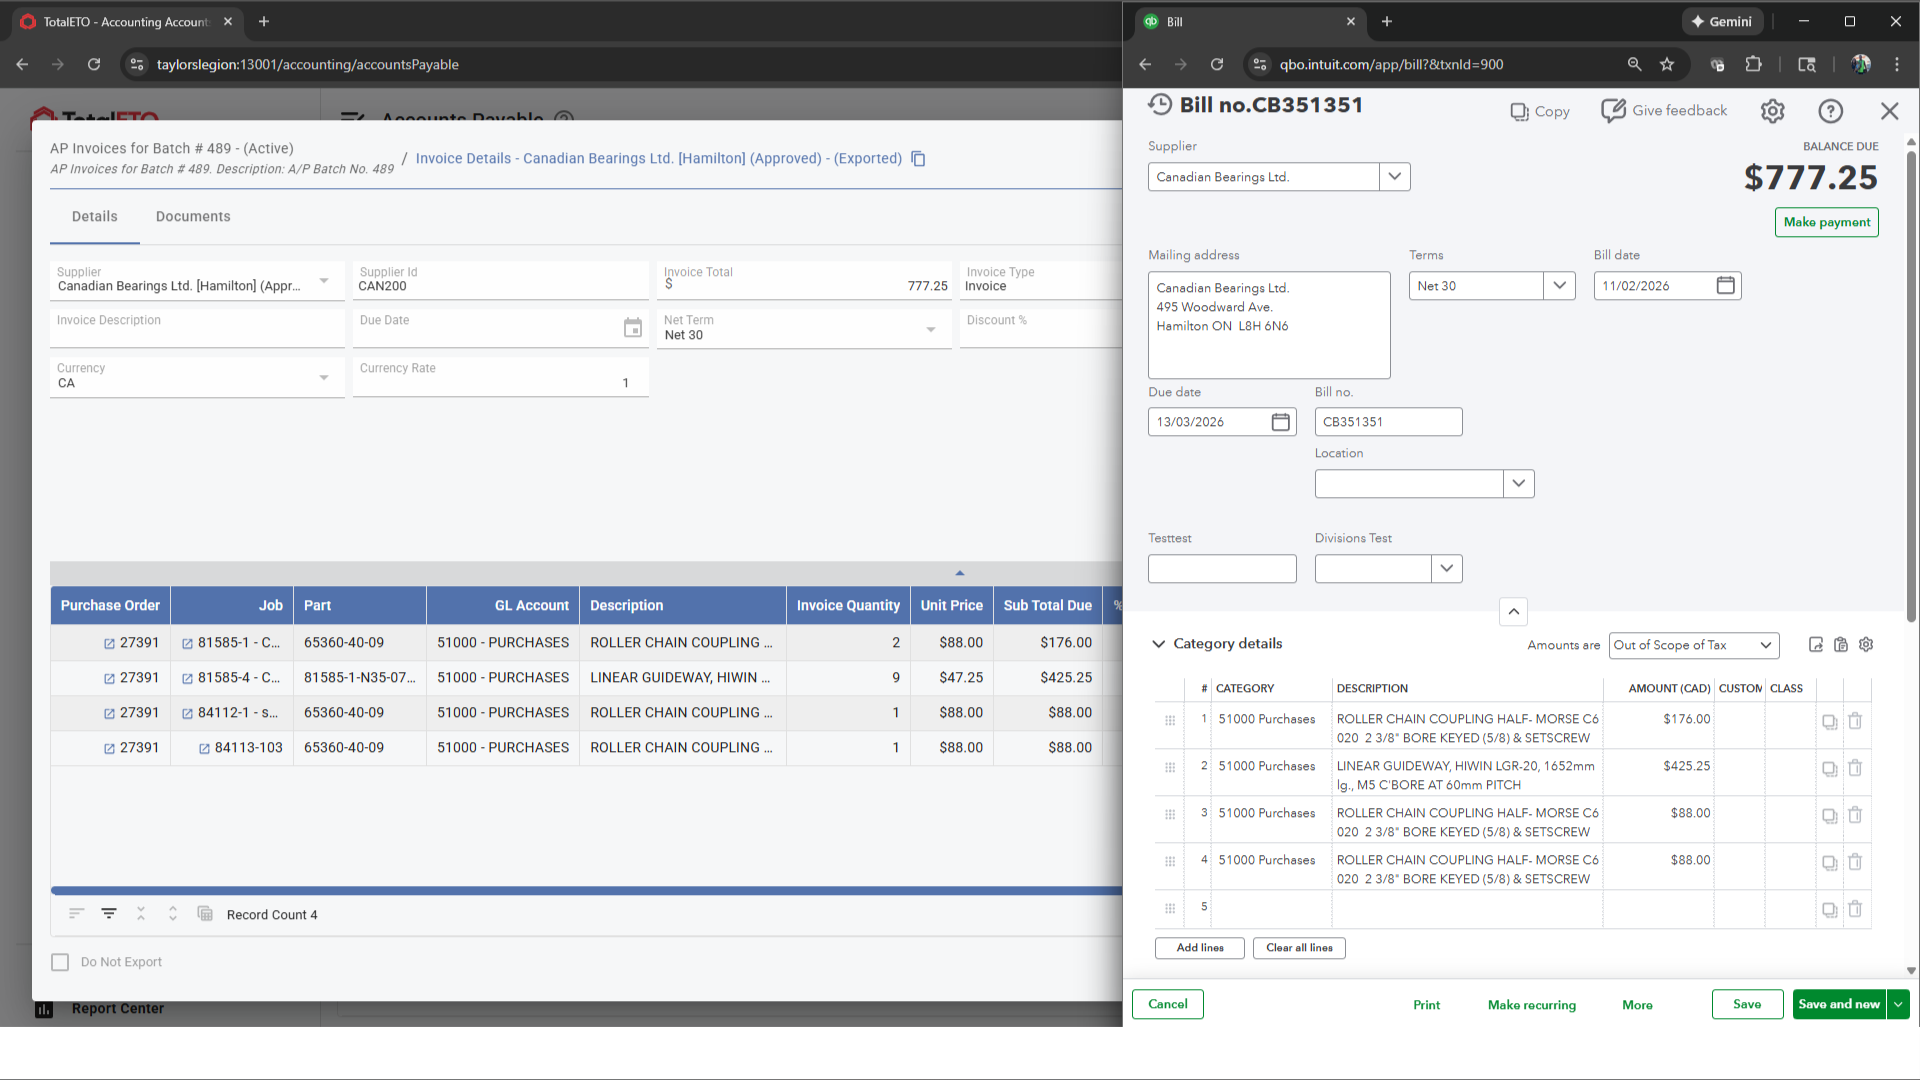Click the QuickBooks bill settings gear icon
1920x1080 pixels.
click(x=1772, y=111)
